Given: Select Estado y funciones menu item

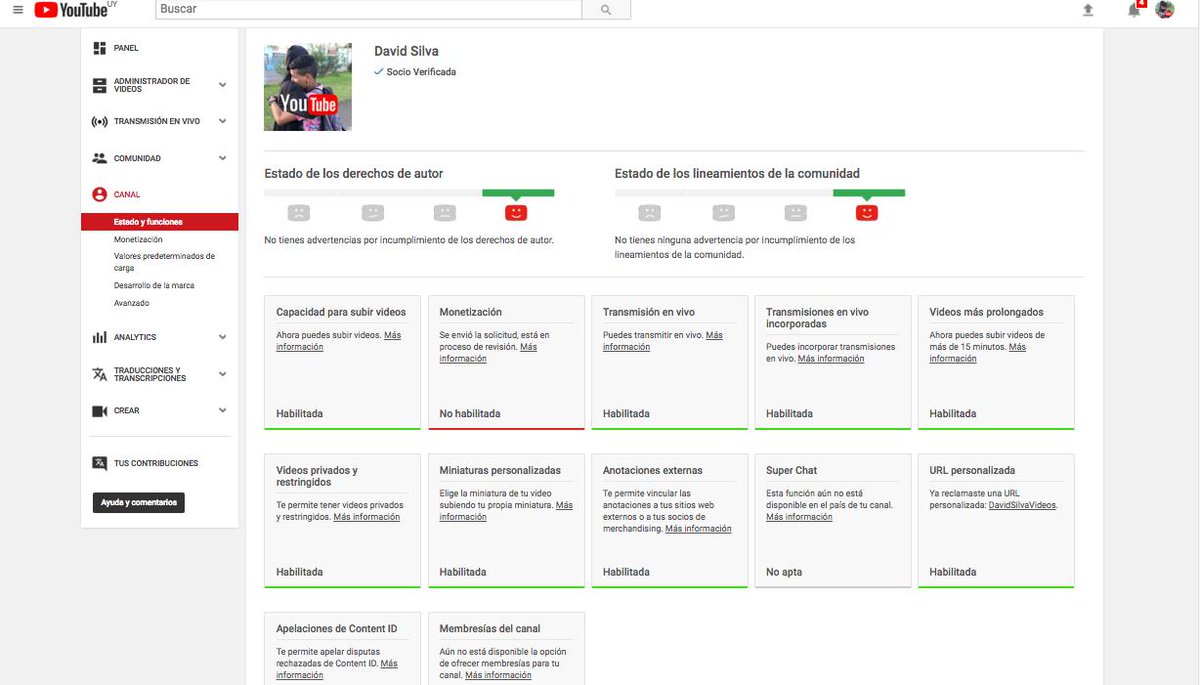Looking at the screenshot, I should tap(161, 222).
